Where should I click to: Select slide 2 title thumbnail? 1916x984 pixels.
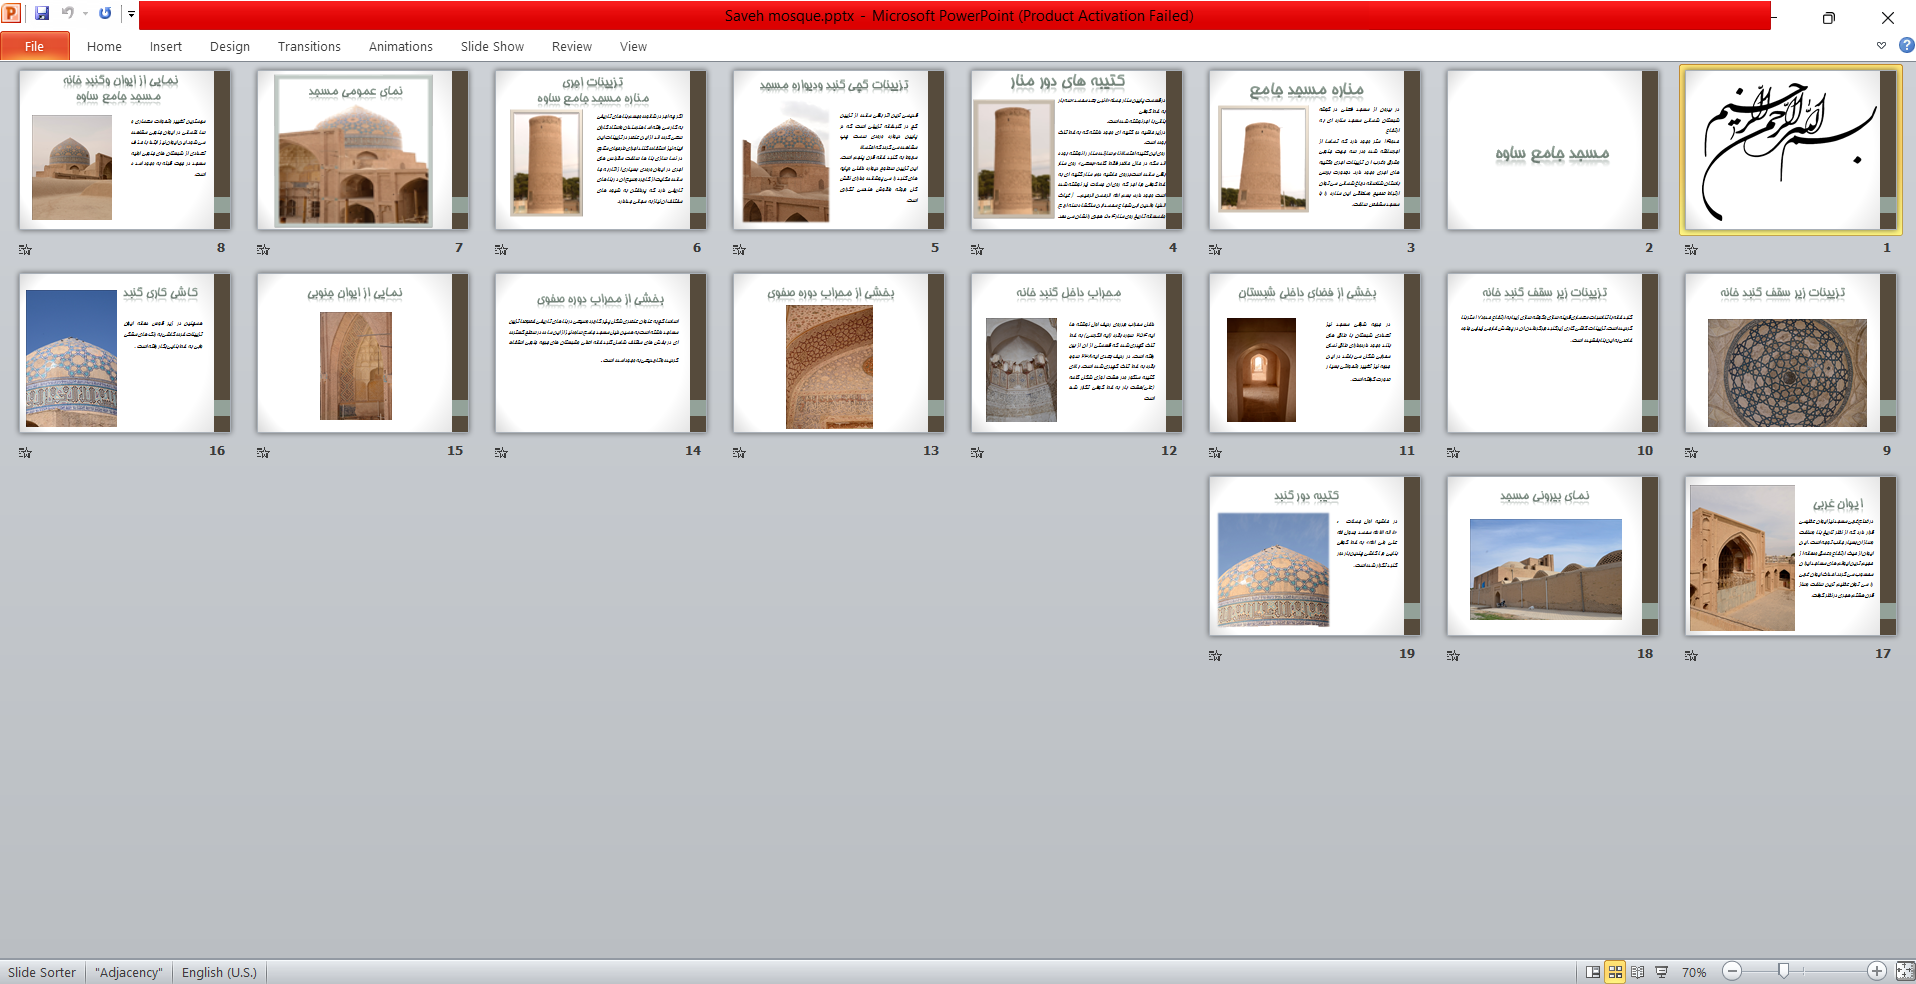coord(1552,150)
